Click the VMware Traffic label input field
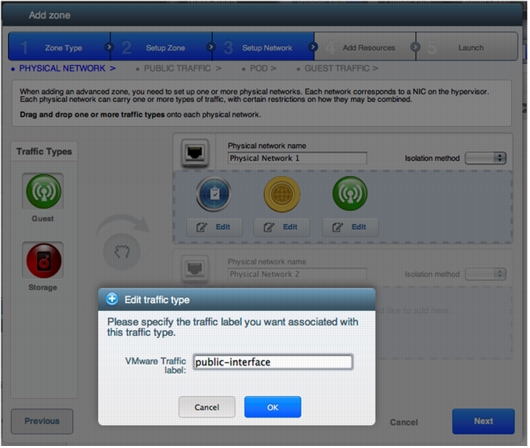 click(273, 362)
